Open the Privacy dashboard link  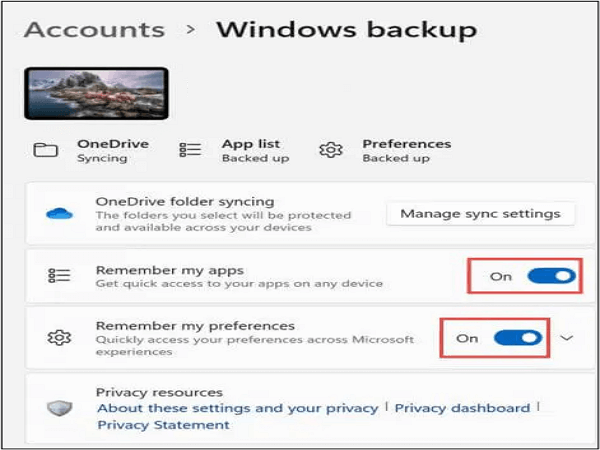[462, 408]
